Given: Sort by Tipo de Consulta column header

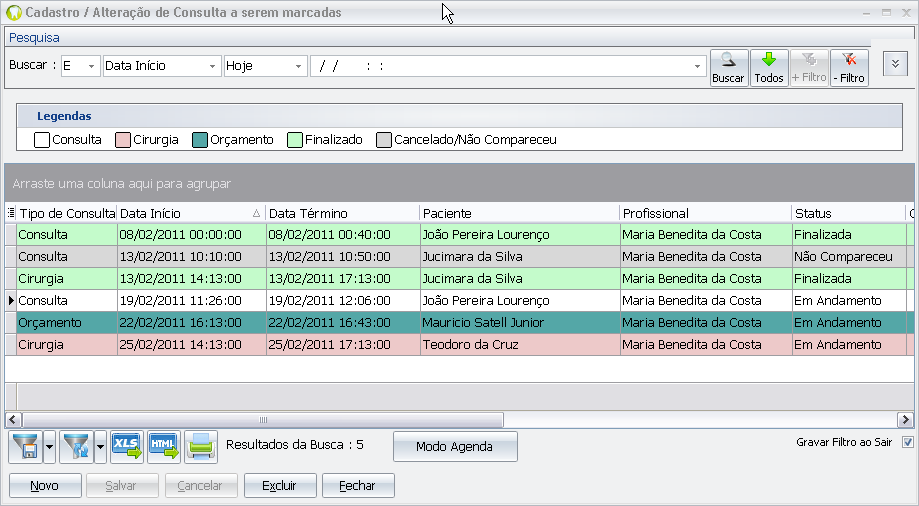Looking at the screenshot, I should coord(67,213).
